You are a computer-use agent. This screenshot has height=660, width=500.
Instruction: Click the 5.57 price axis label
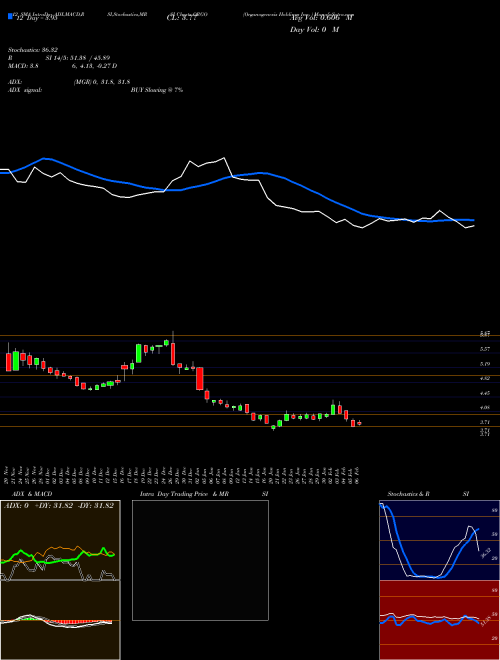click(485, 349)
